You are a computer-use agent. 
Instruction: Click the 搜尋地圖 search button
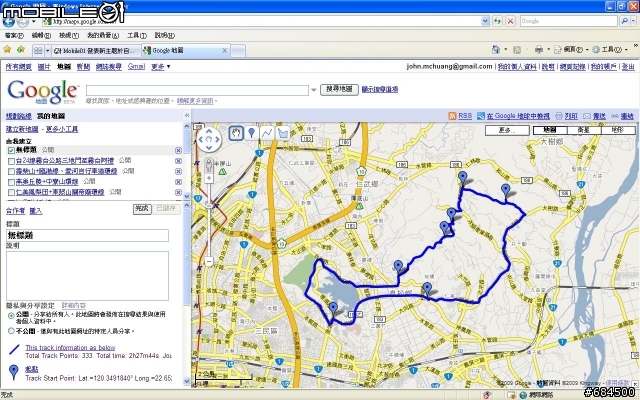(339, 89)
